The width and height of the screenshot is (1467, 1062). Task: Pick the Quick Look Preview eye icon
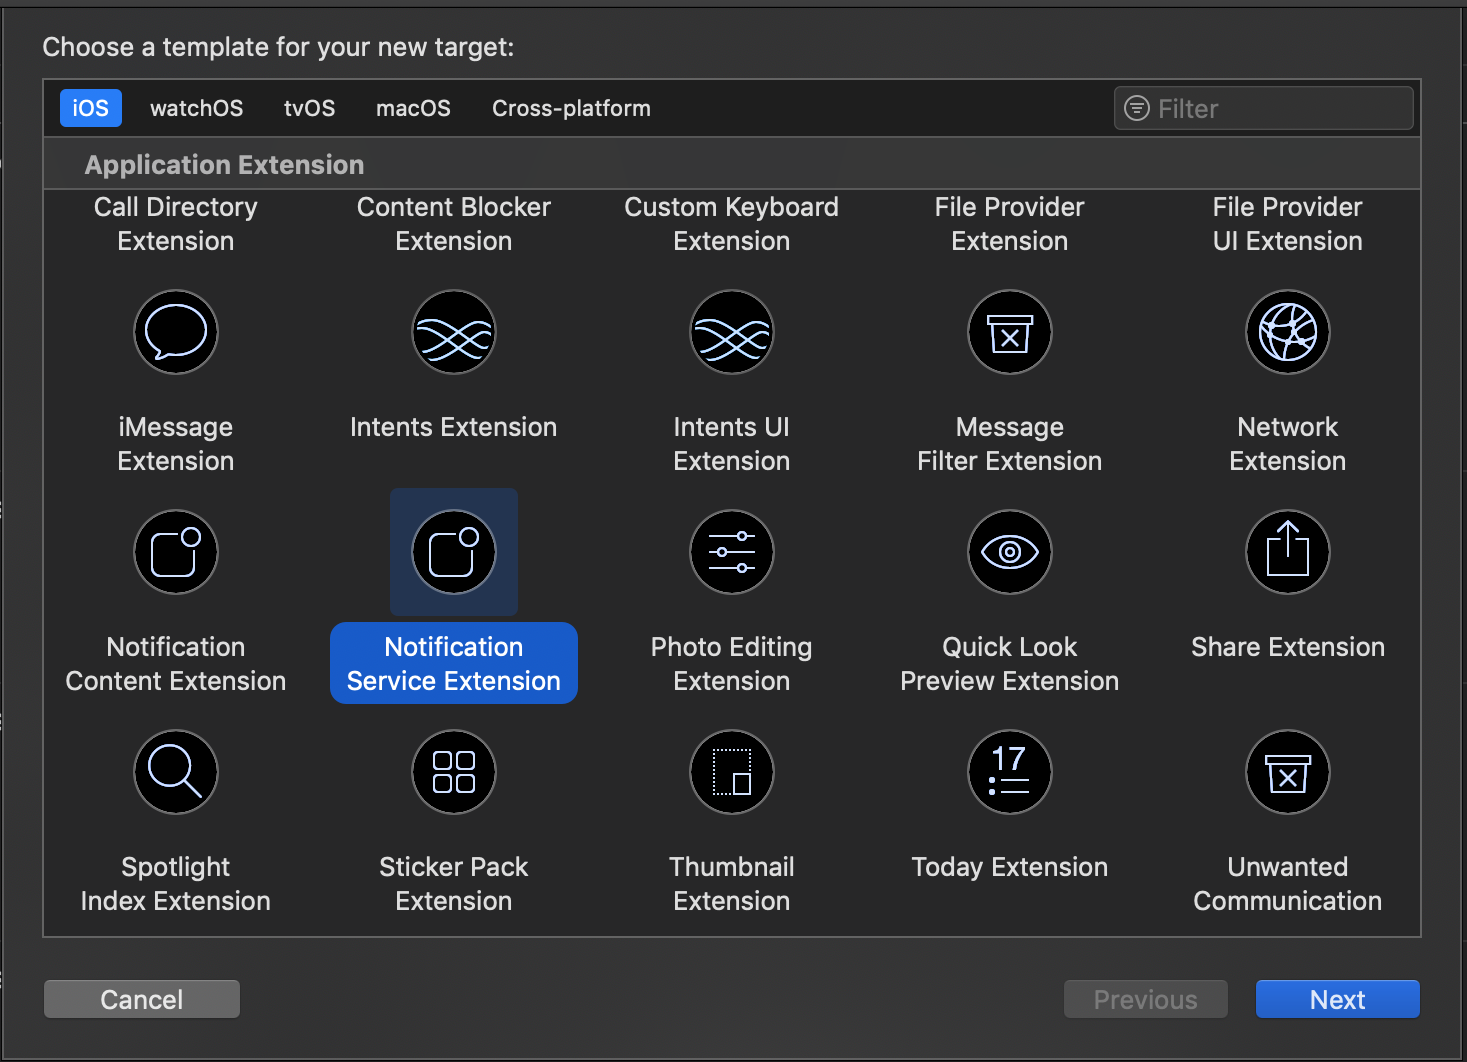[1010, 552]
